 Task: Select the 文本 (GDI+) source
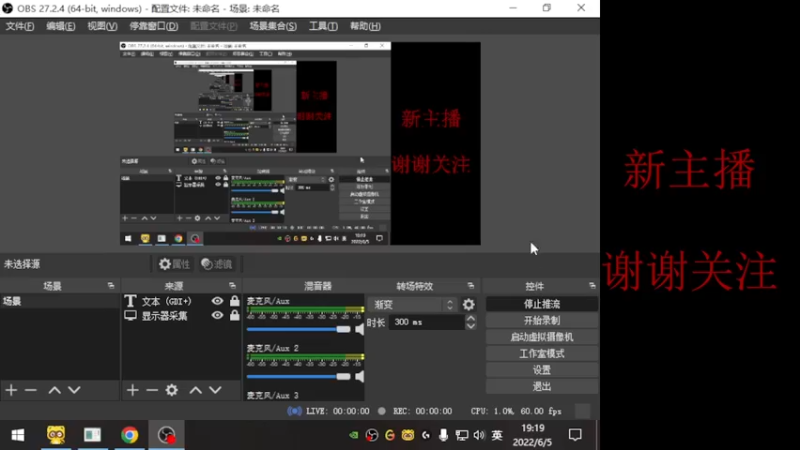coord(166,301)
